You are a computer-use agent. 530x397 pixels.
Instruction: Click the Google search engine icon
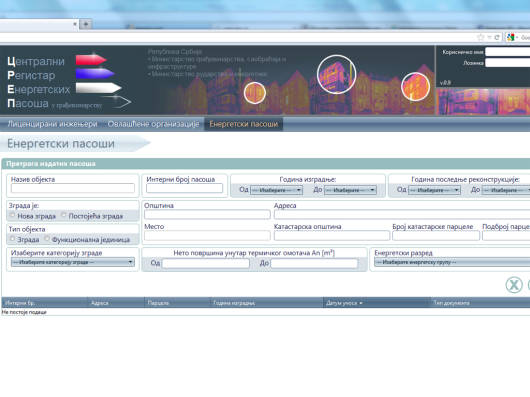click(x=510, y=37)
